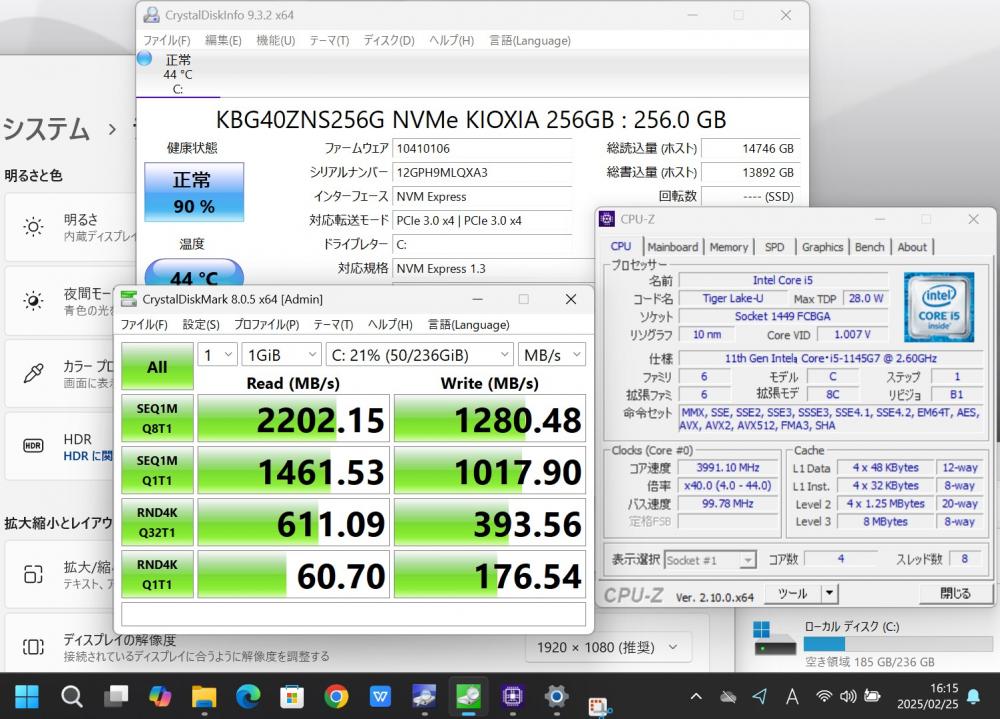Click location arrow tray icon
The image size is (1000, 719).
(760, 697)
